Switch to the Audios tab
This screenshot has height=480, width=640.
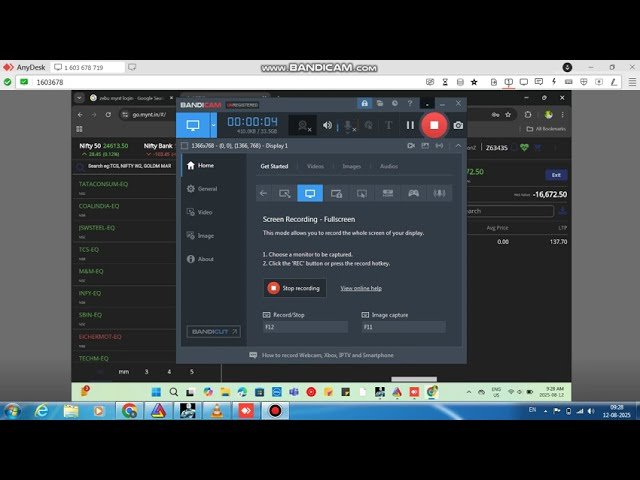389,166
